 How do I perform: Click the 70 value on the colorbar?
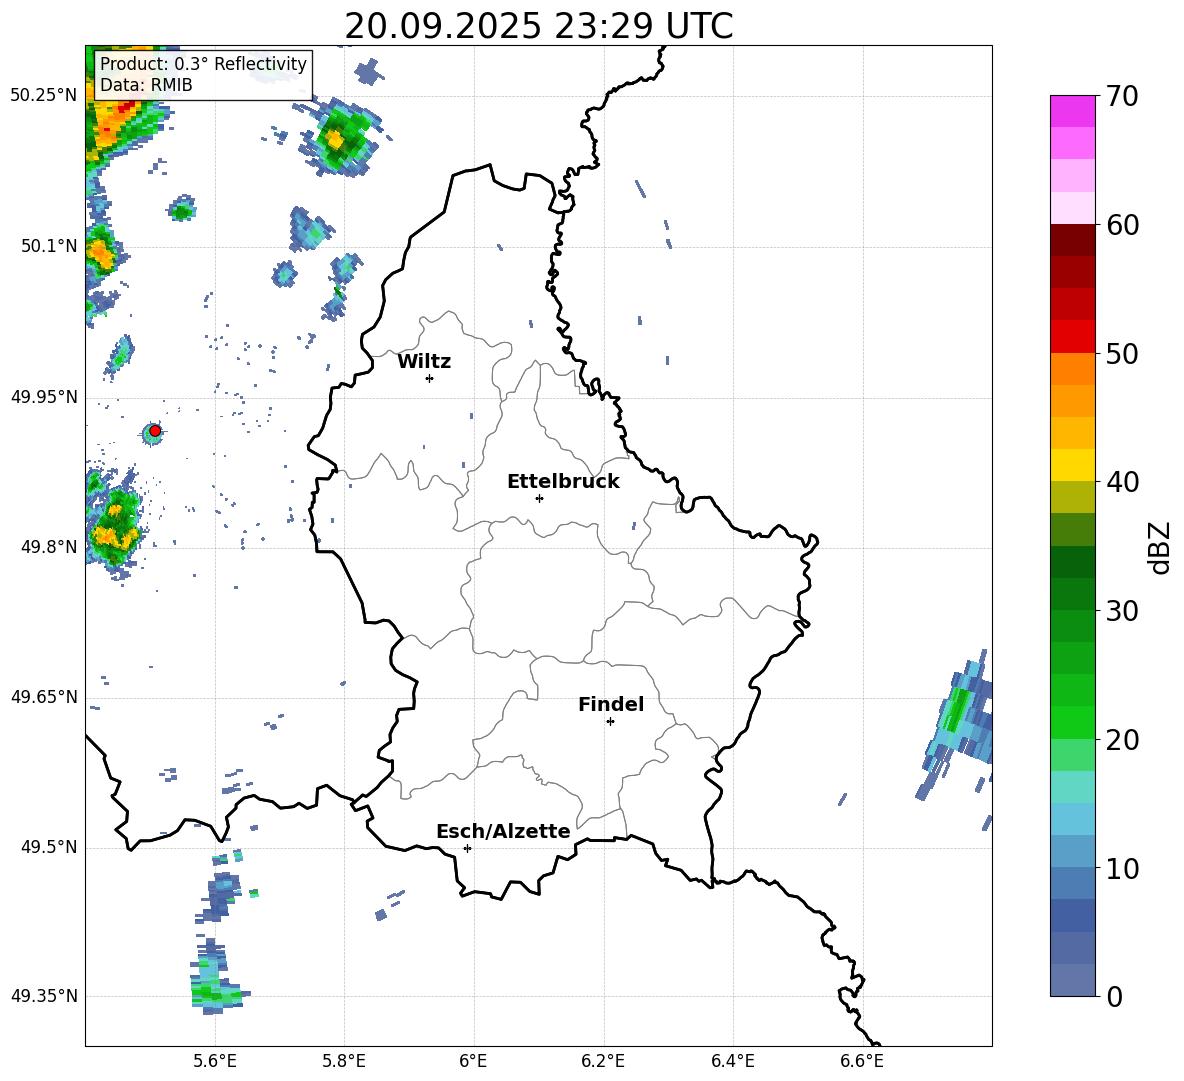[x=1122, y=97]
